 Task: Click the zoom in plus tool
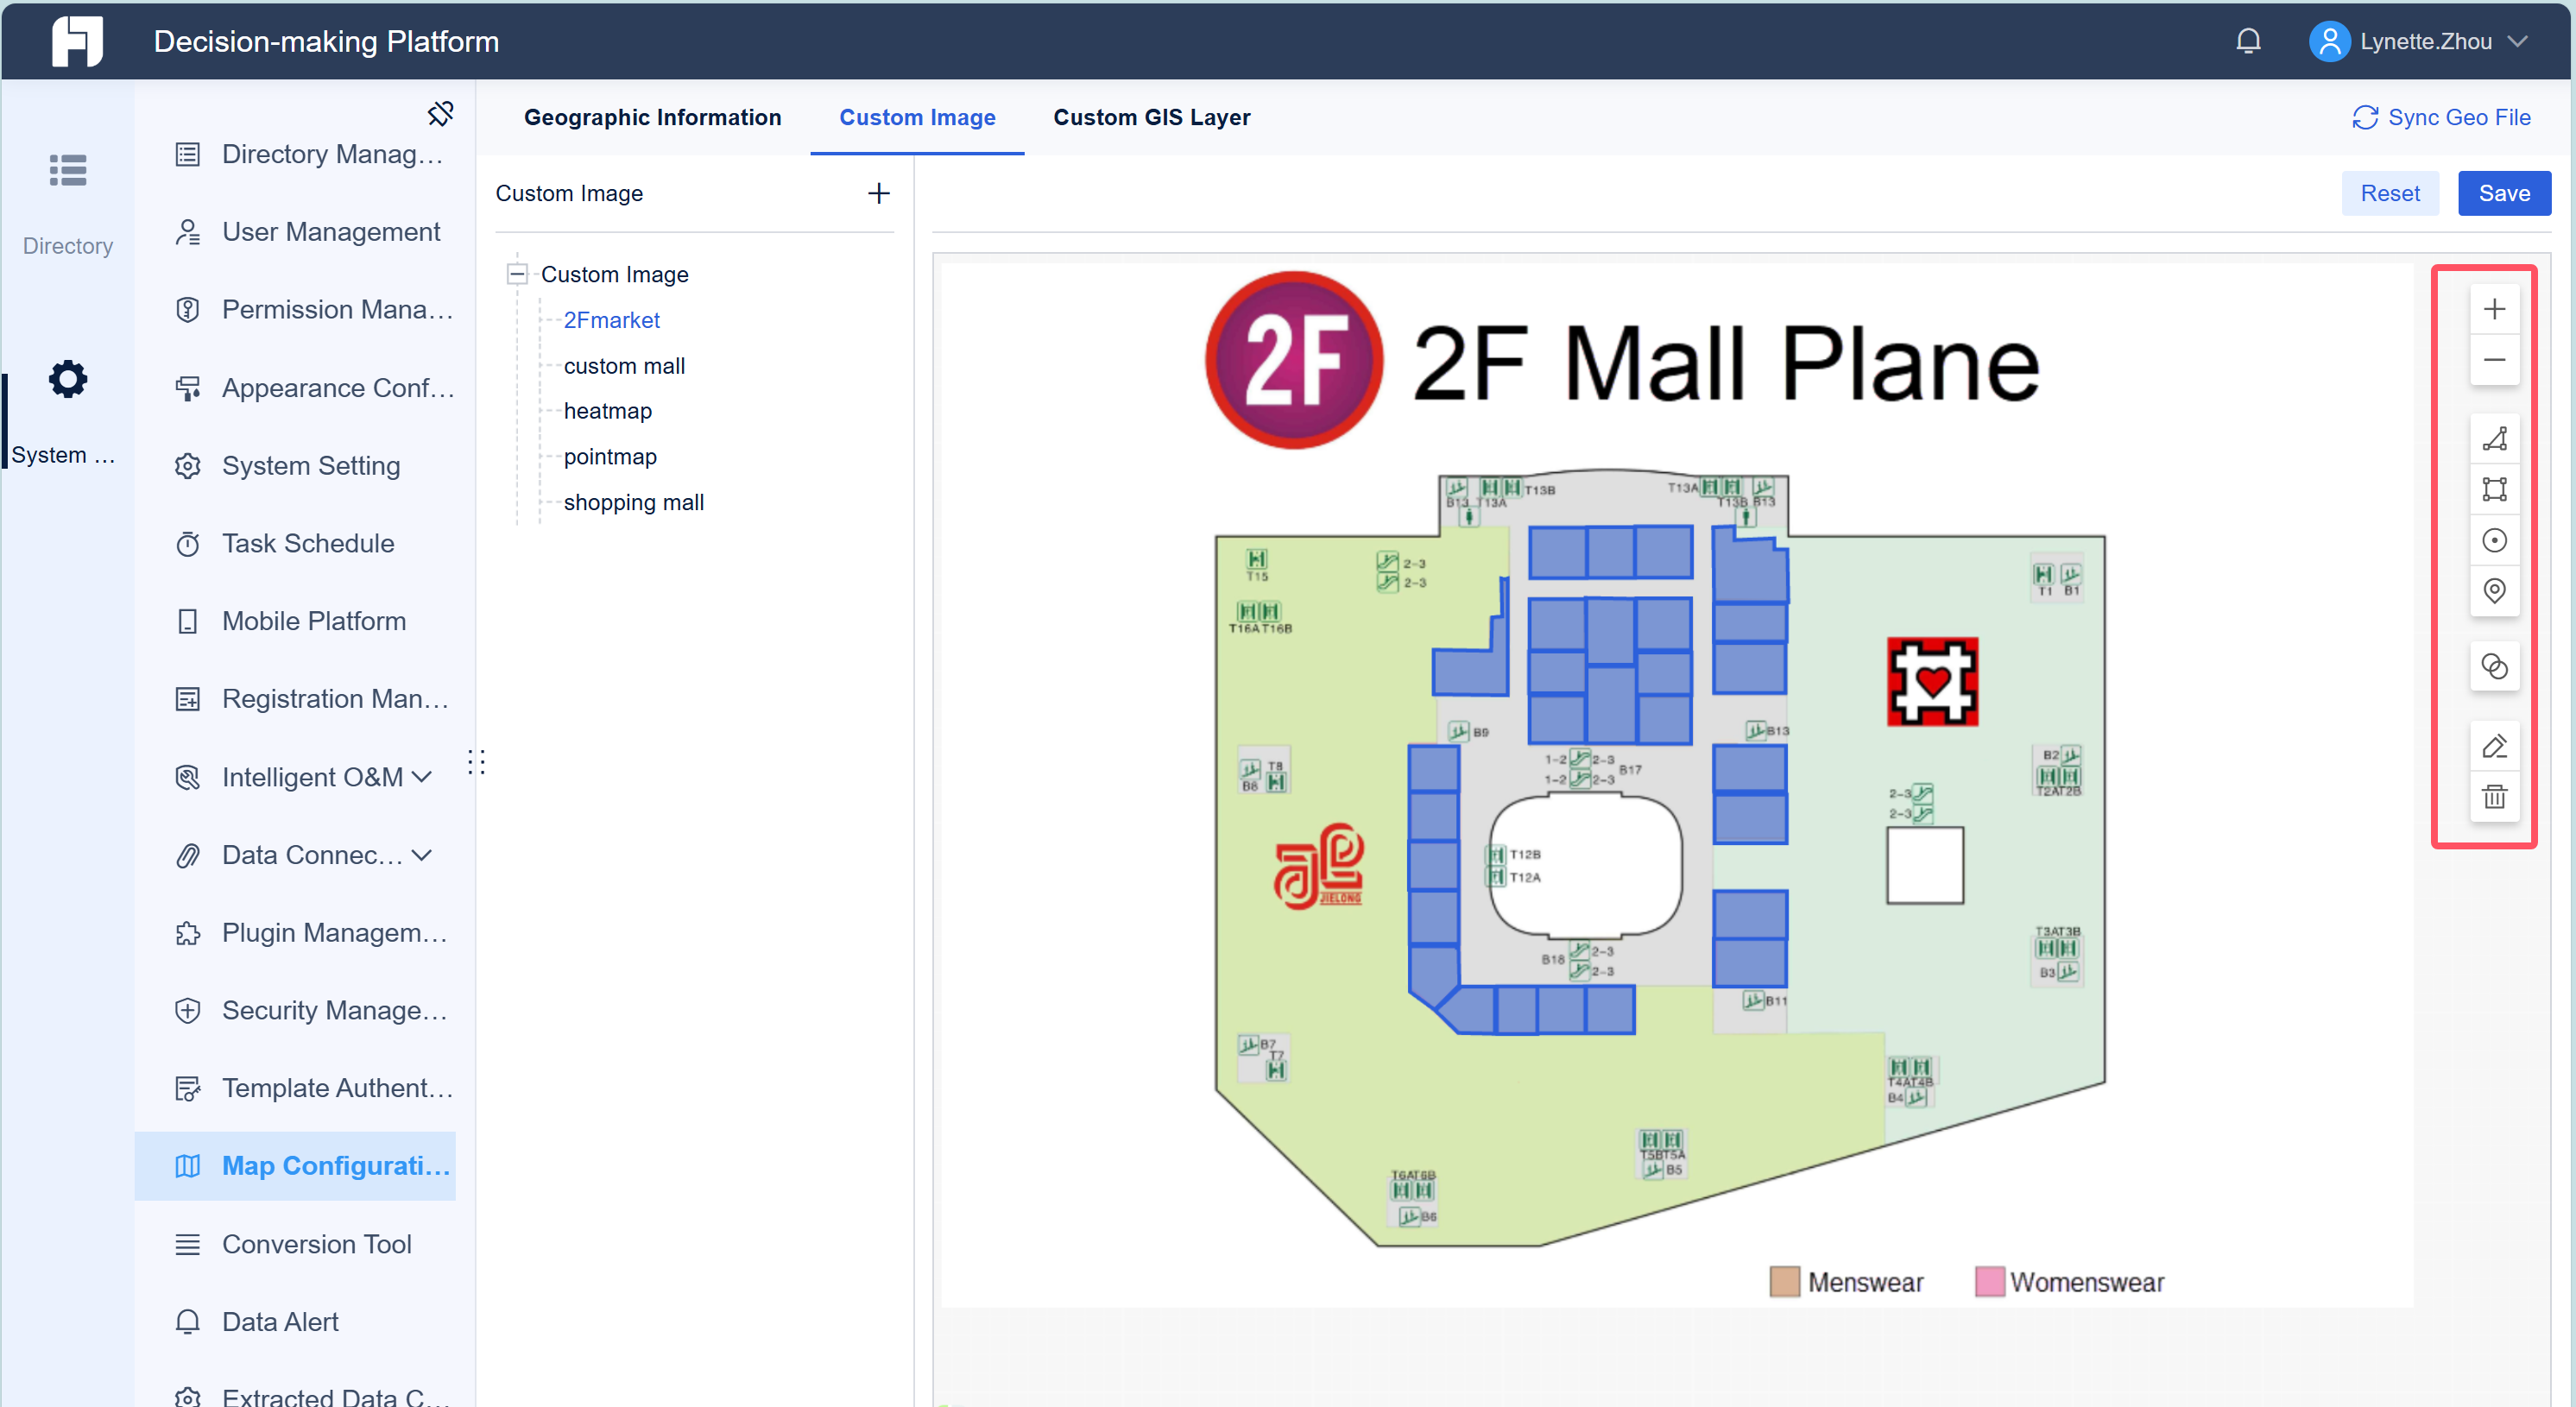point(2494,309)
